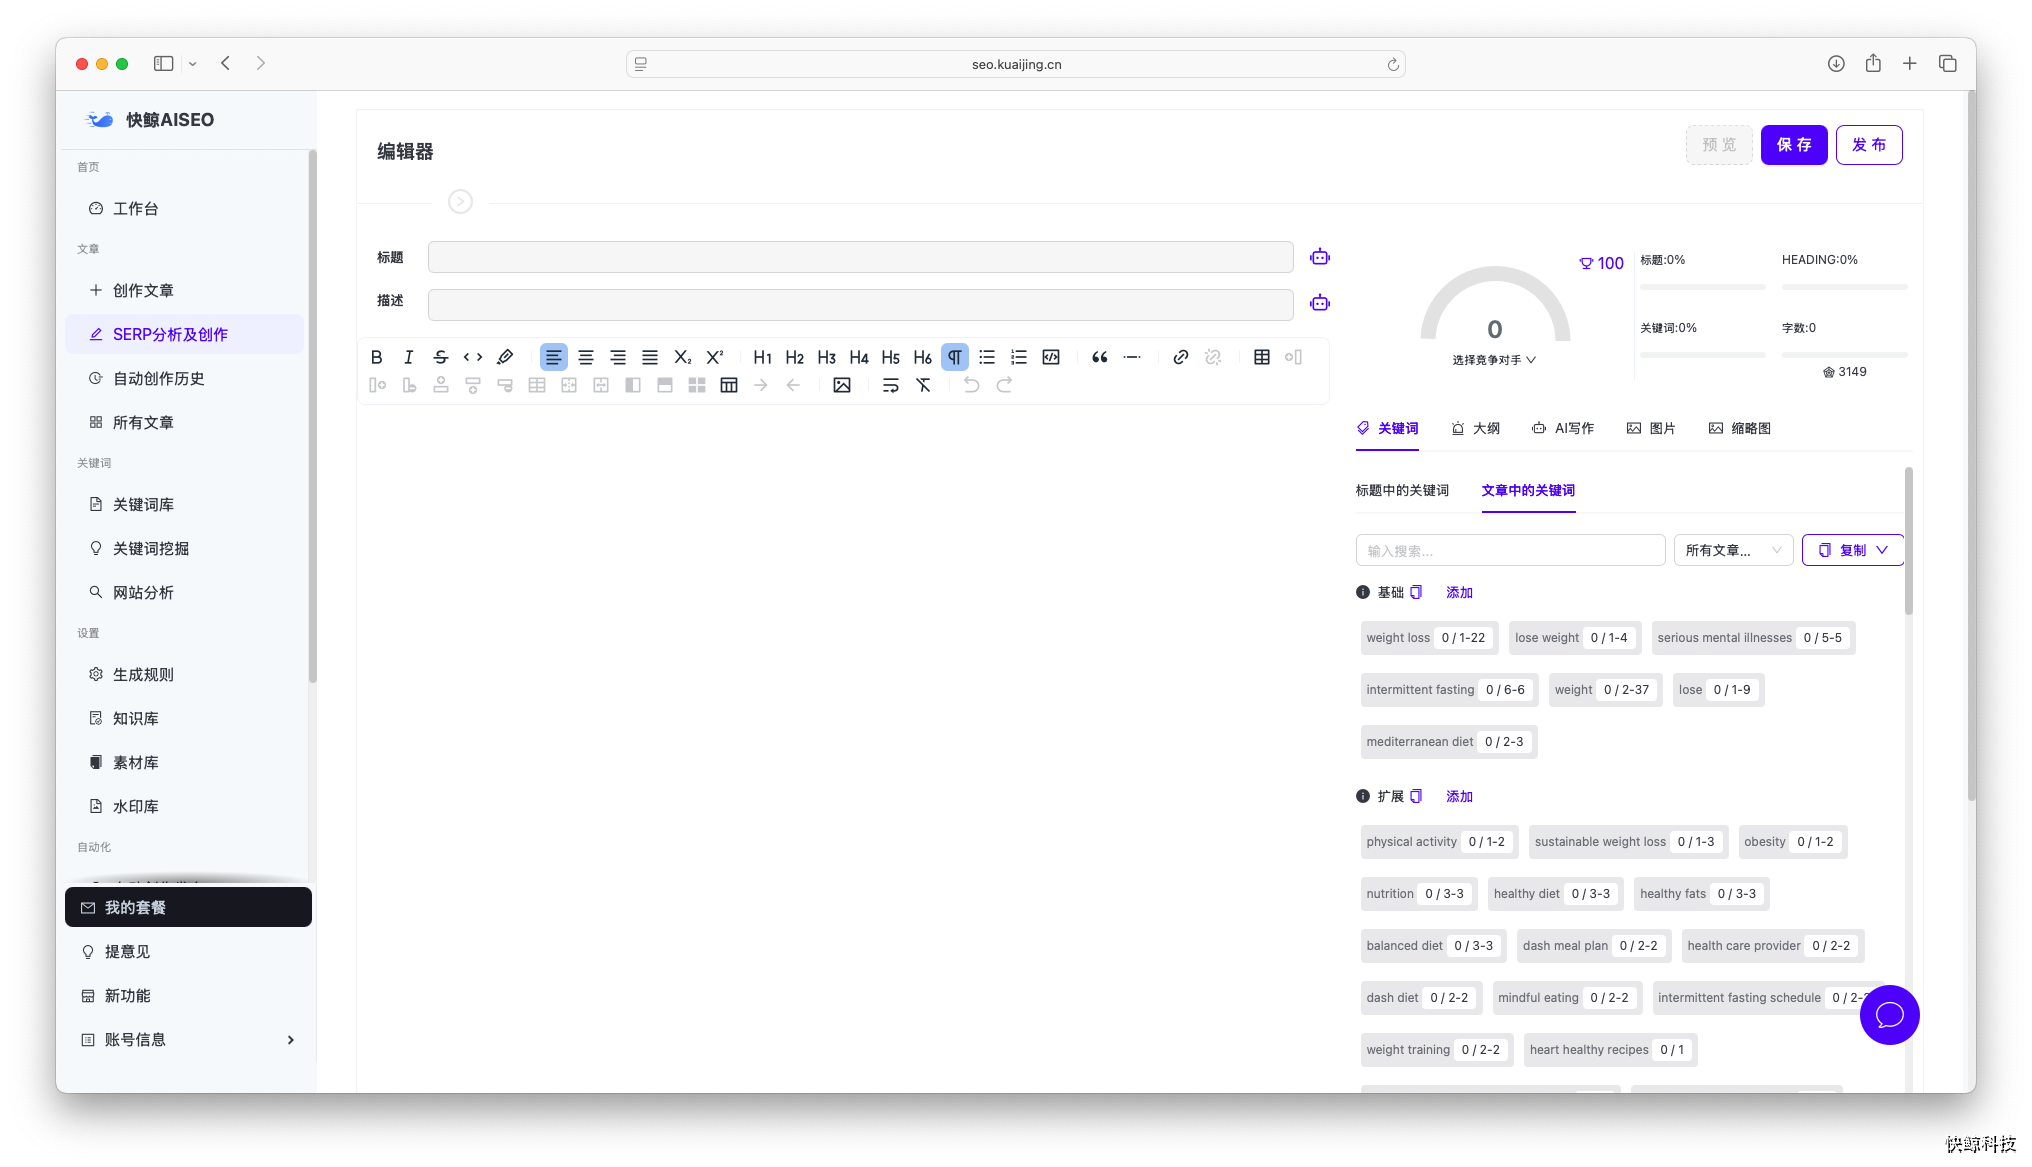Screen dimensions: 2032x1167
Task: Insert a bullet list
Action: (x=987, y=357)
